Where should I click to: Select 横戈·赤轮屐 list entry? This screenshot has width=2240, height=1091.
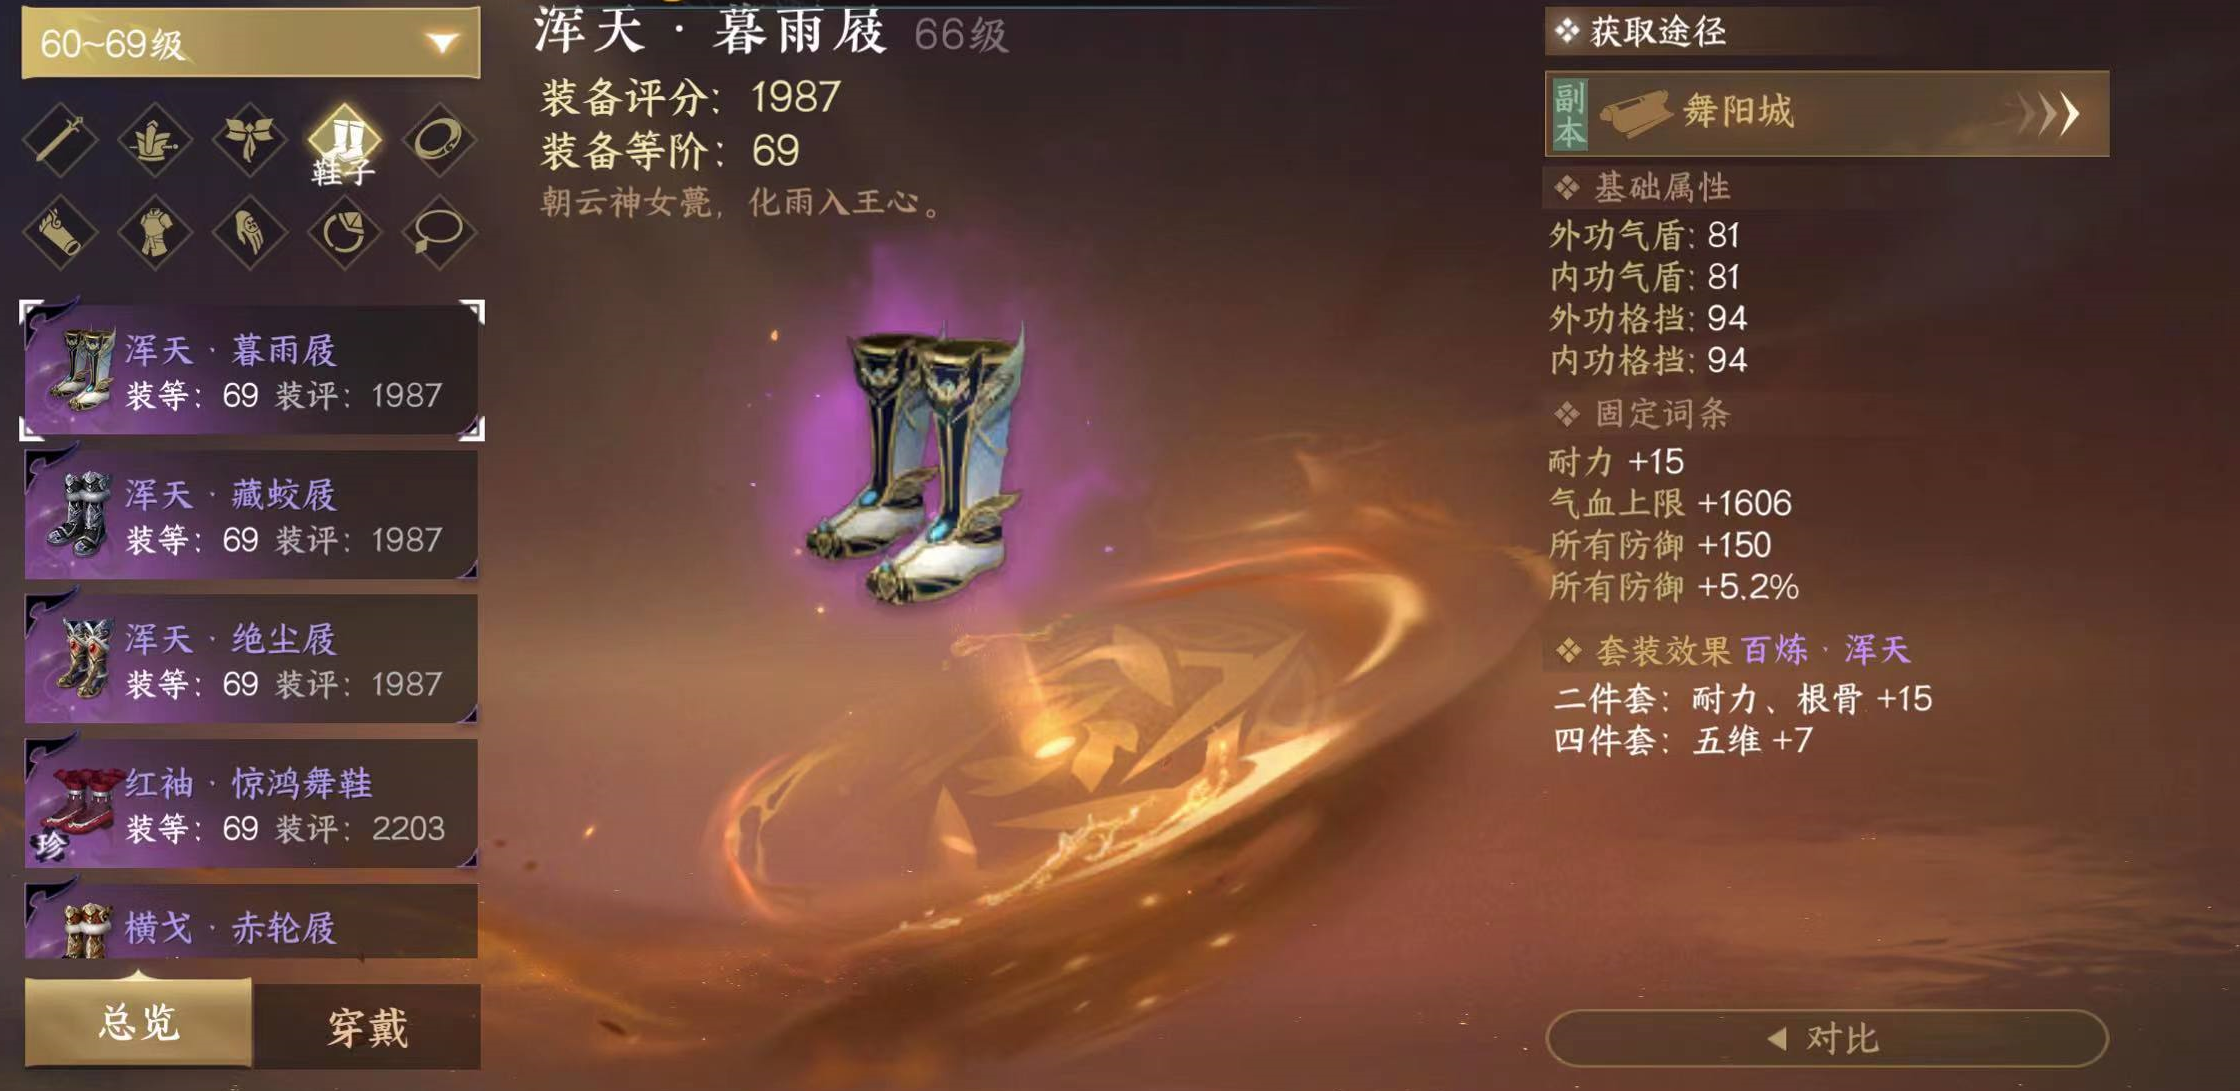click(251, 921)
